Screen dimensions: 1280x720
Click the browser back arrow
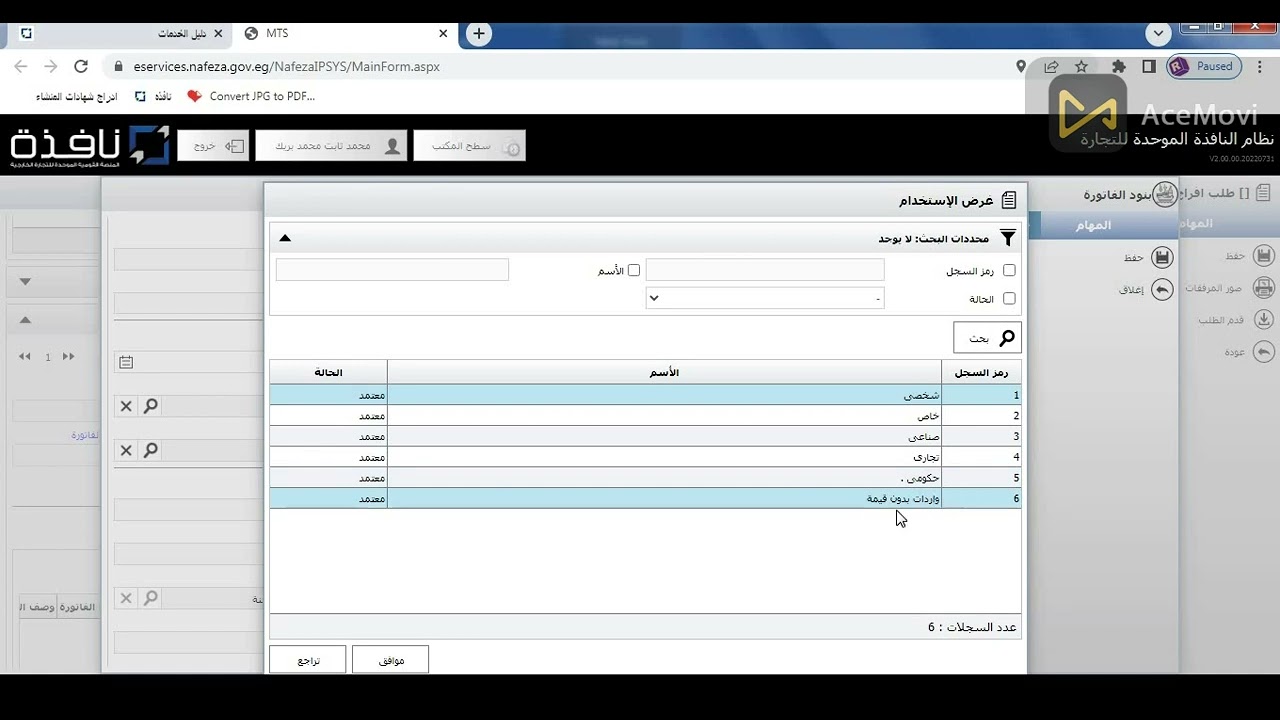tap(20, 67)
